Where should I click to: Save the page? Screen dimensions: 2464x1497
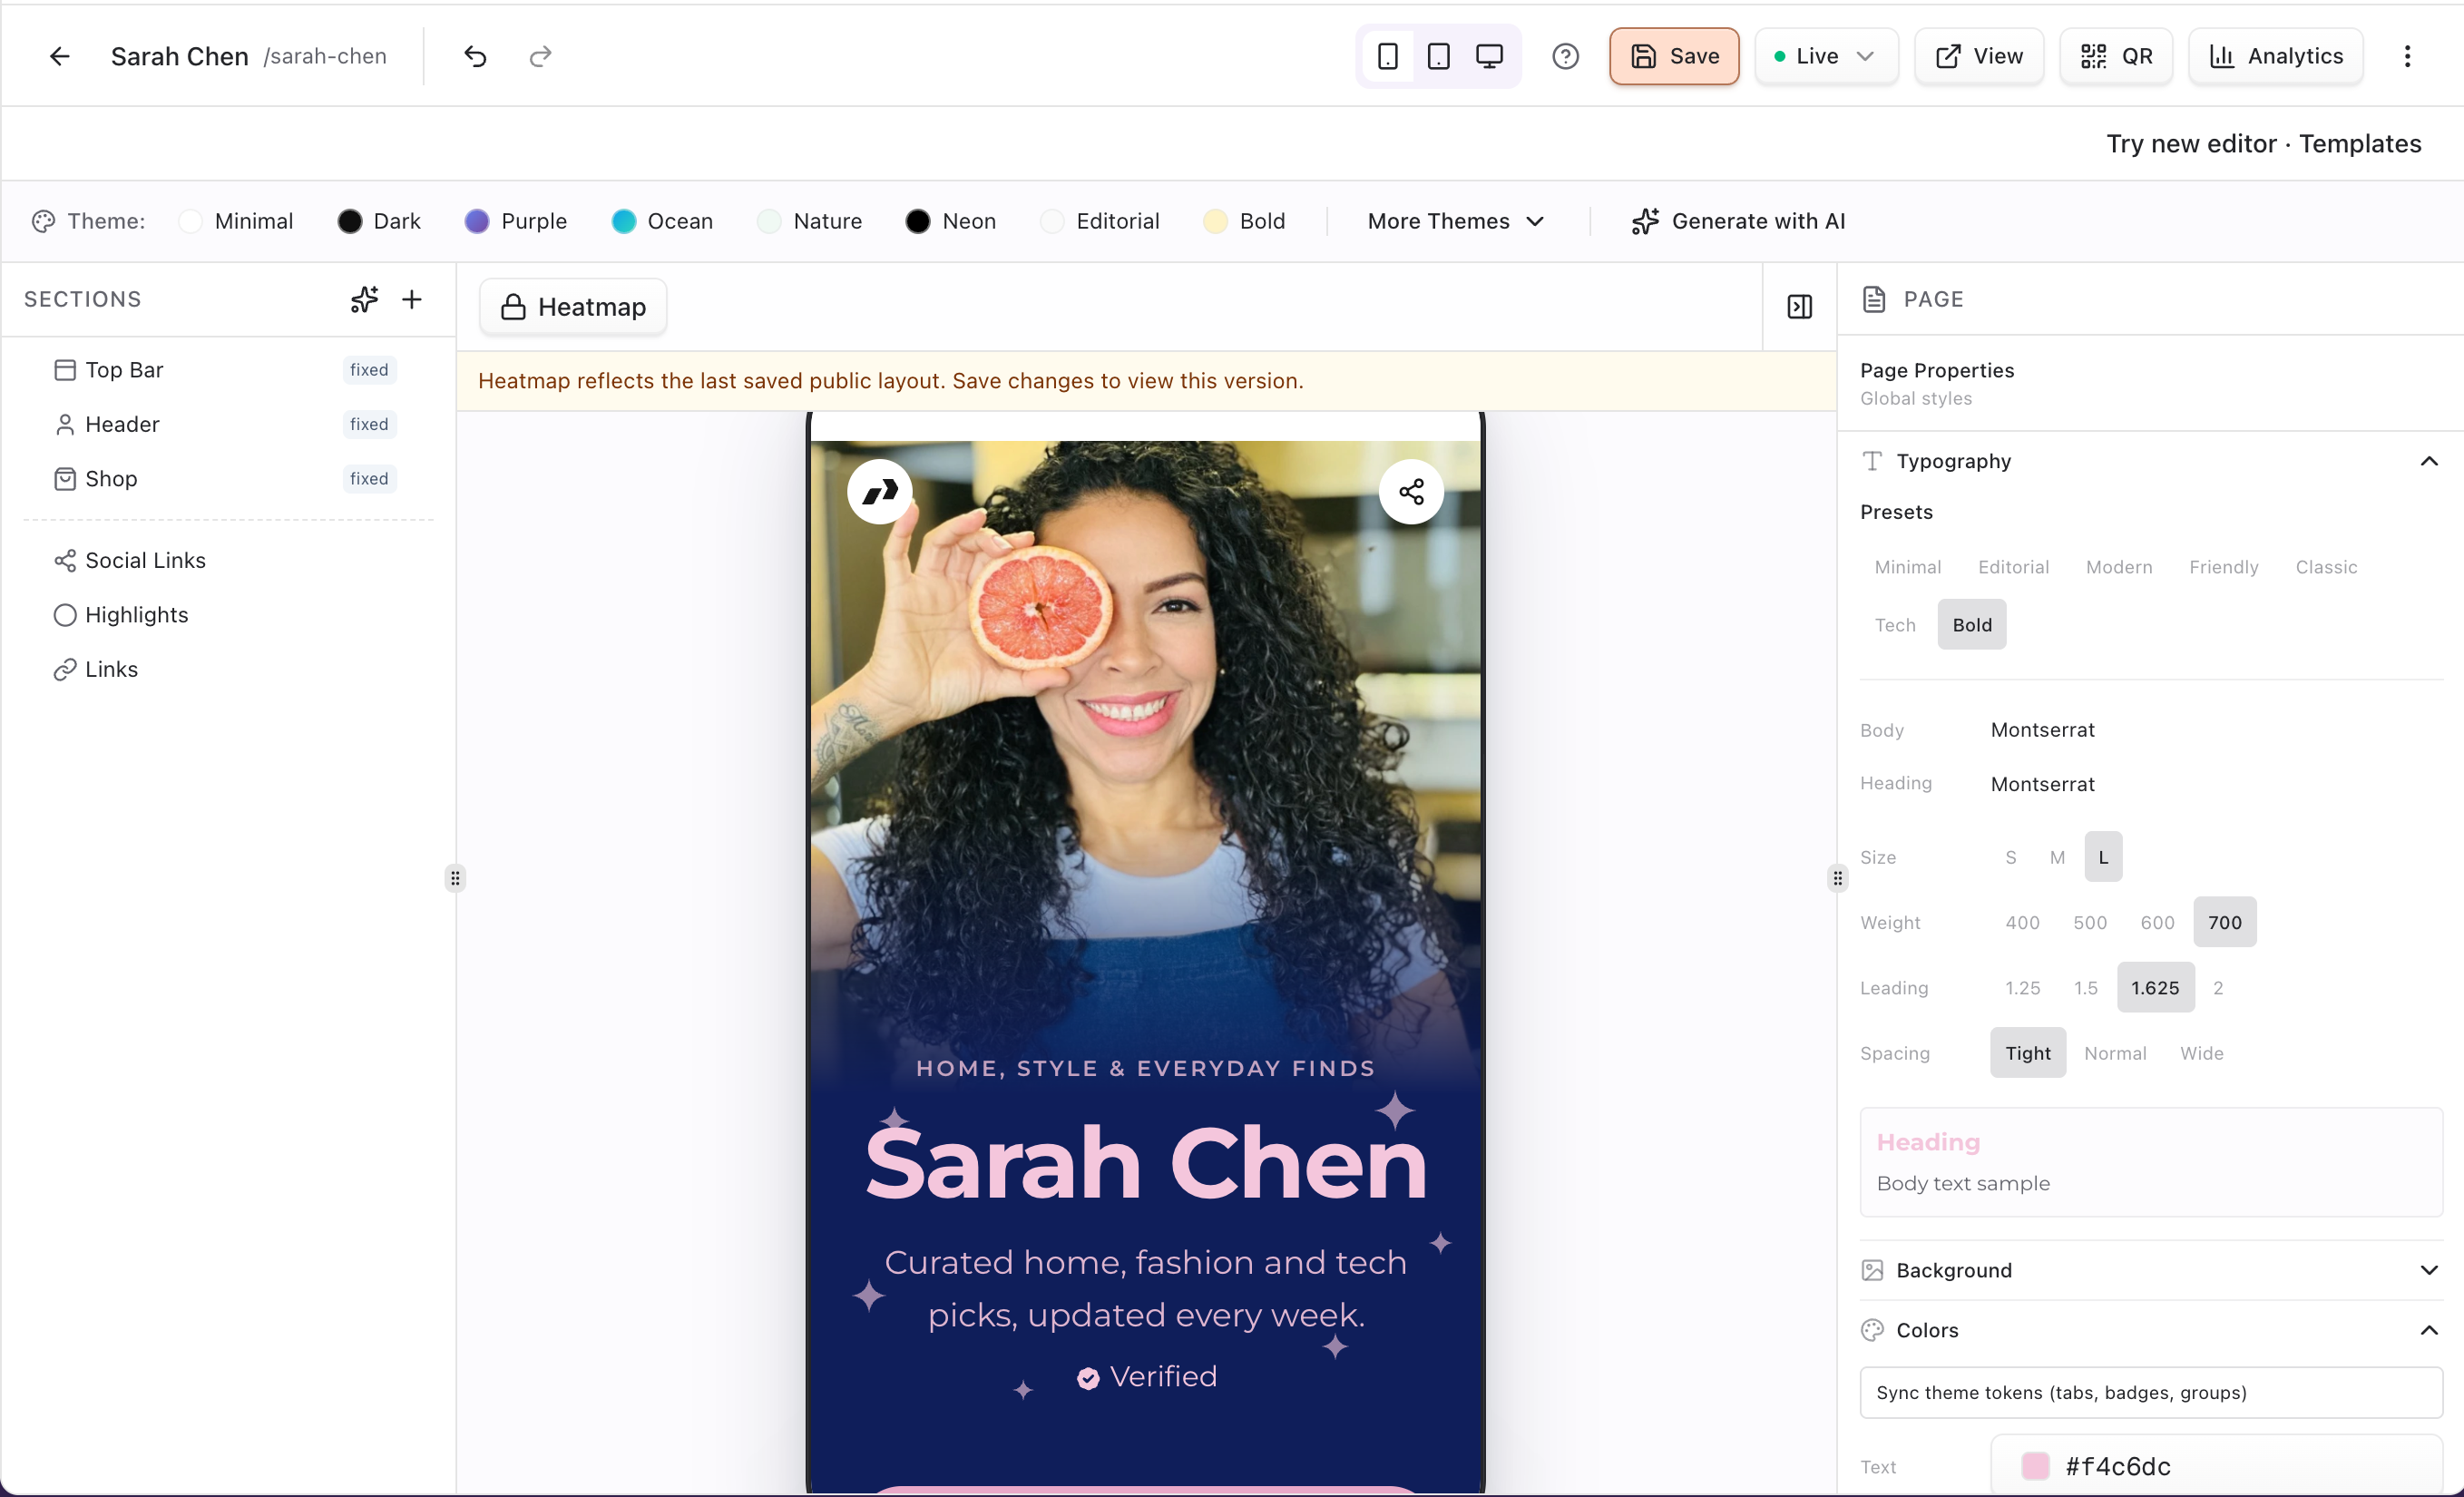pyautogui.click(x=1674, y=56)
